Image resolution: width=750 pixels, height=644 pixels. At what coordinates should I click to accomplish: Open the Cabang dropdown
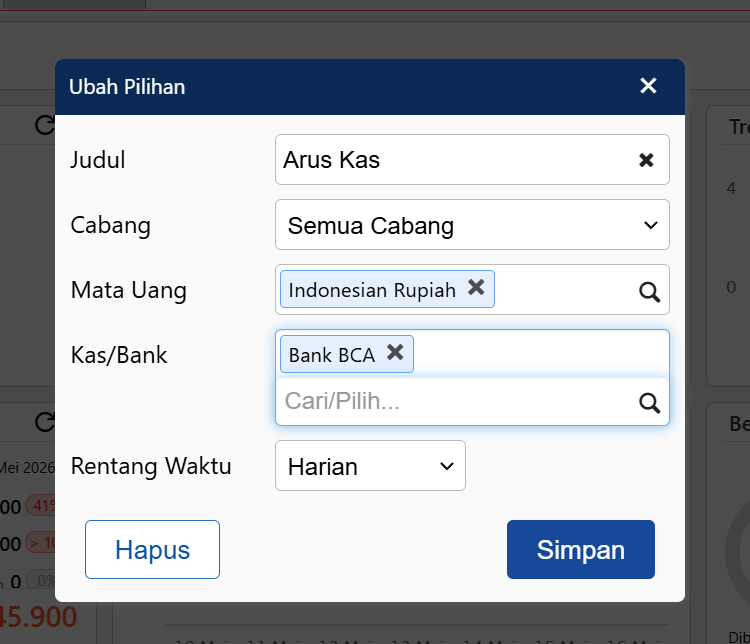[x=472, y=225]
